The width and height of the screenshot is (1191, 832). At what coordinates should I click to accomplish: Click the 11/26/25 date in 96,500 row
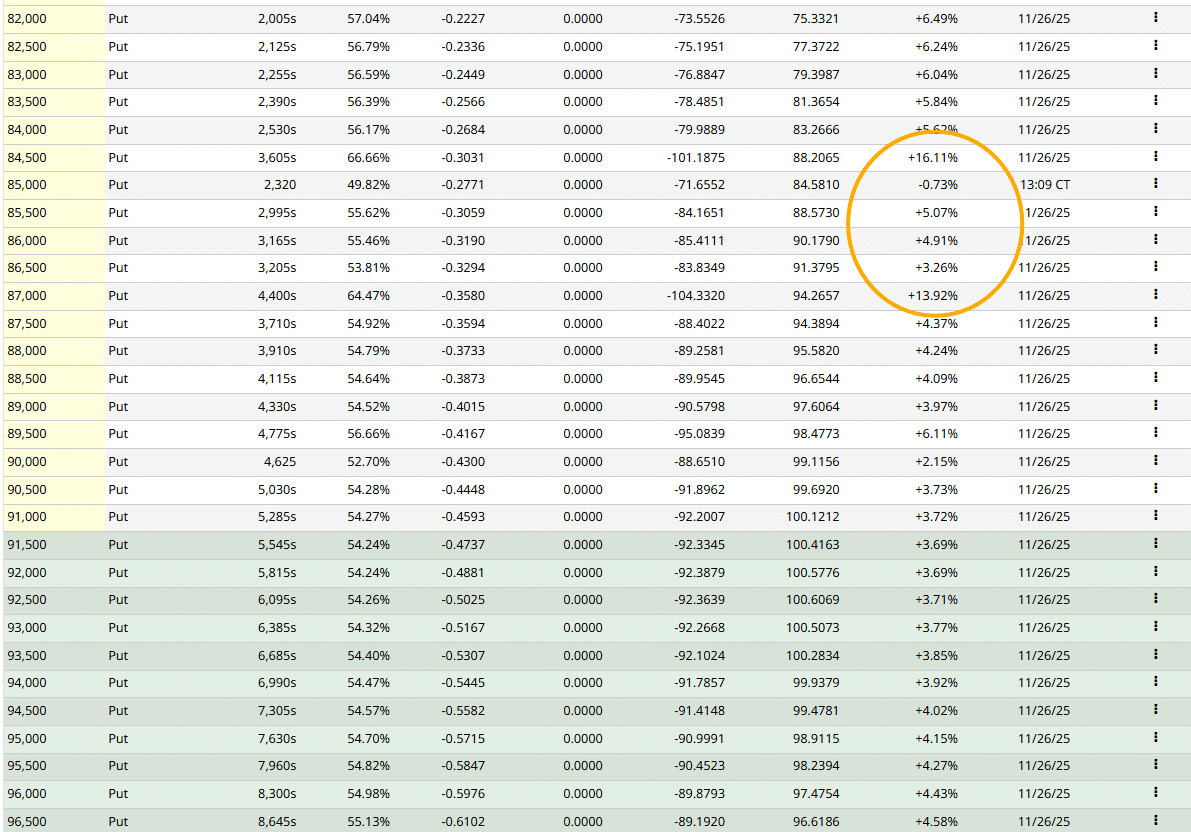[1044, 821]
